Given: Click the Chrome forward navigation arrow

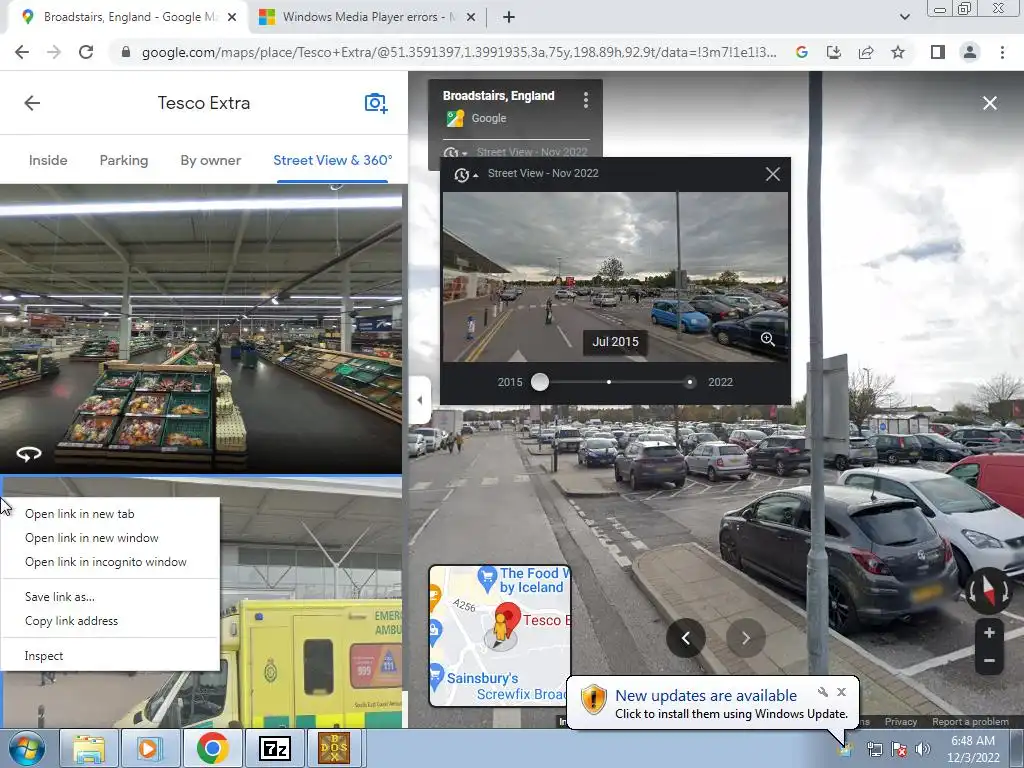Looking at the screenshot, I should [54, 52].
